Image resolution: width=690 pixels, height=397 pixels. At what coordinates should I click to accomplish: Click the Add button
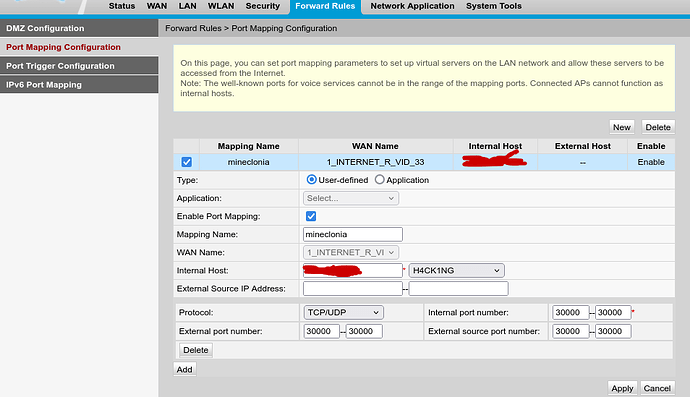(x=184, y=369)
